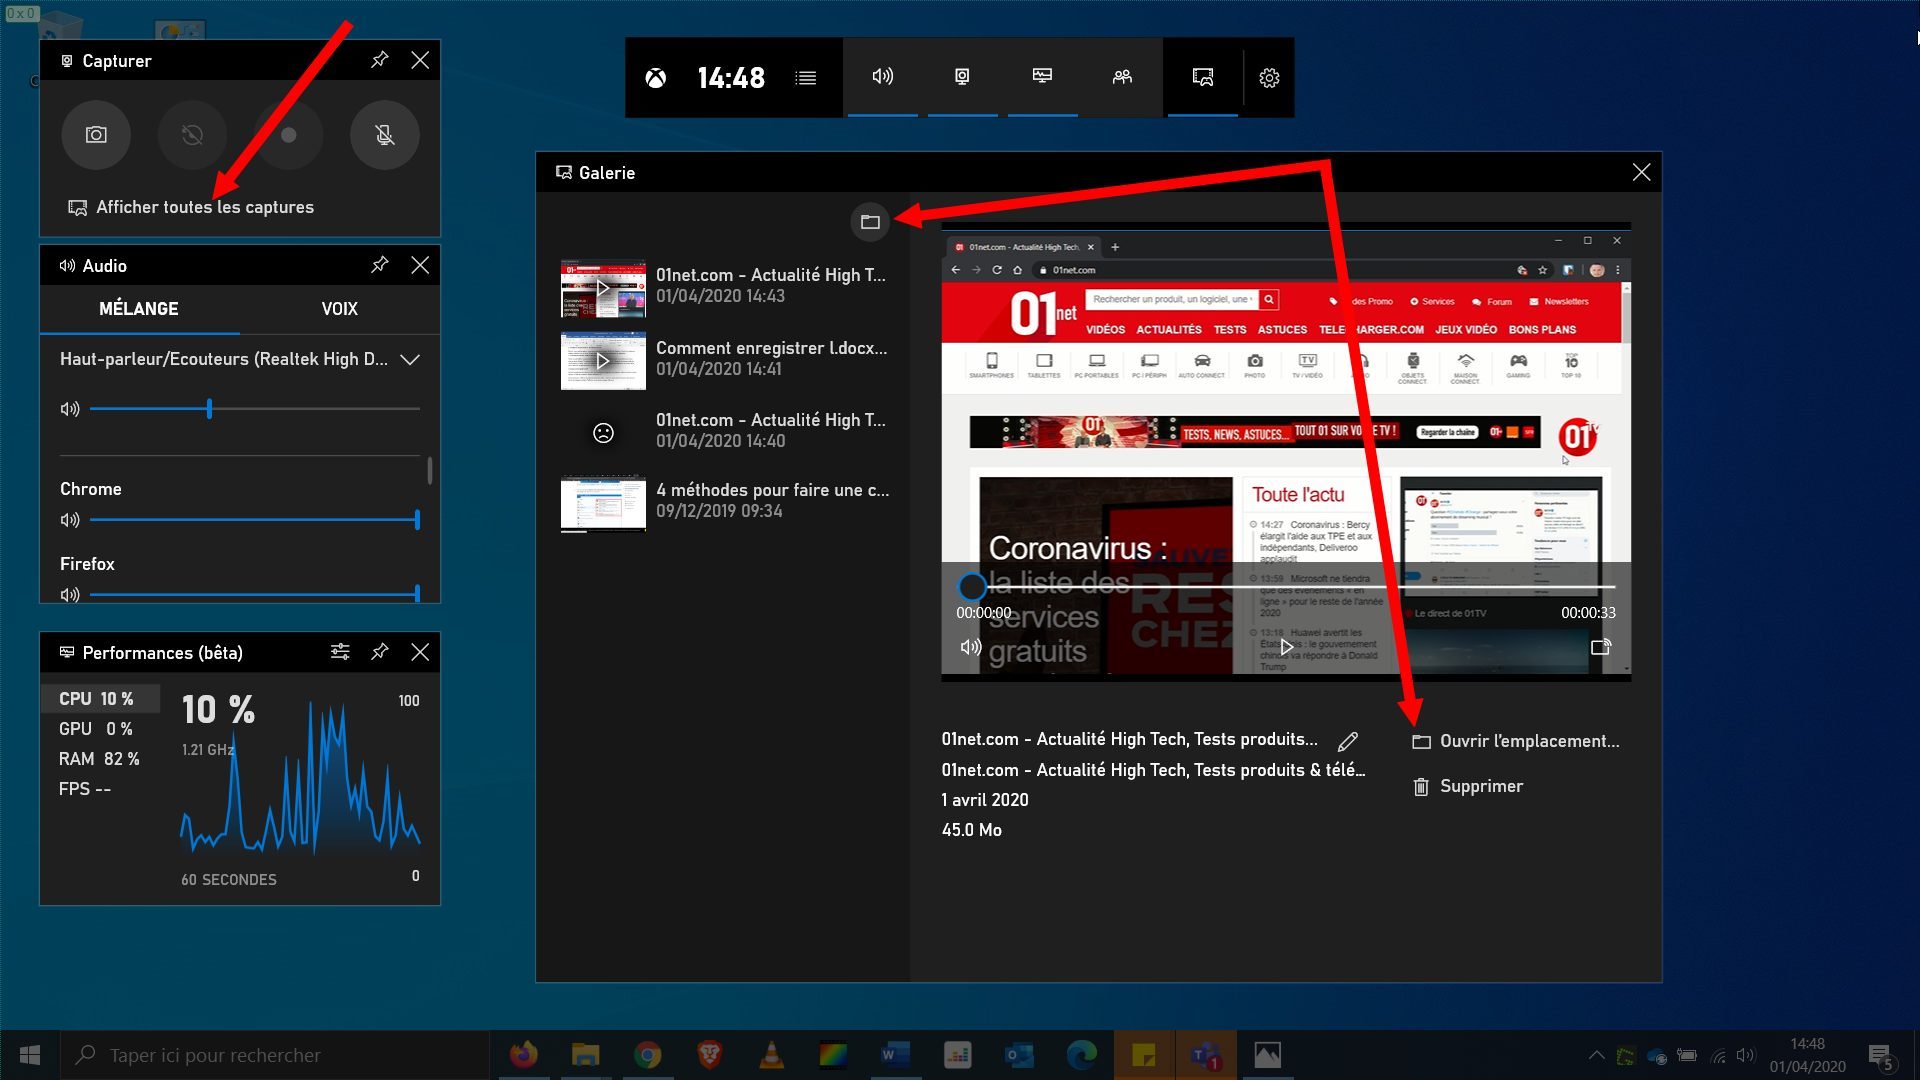Open File Explorer from the taskbar
The height and width of the screenshot is (1080, 1920).
(x=585, y=1055)
